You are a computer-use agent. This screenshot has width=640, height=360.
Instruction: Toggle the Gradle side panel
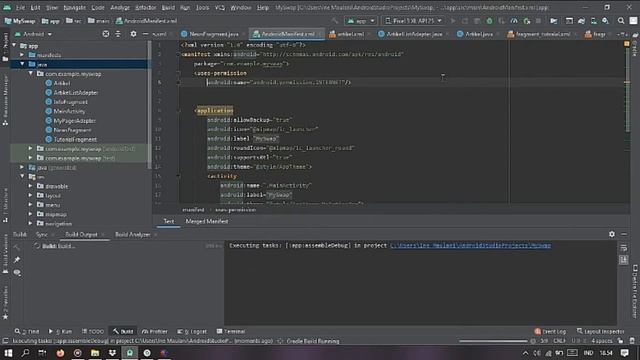click(x=635, y=45)
